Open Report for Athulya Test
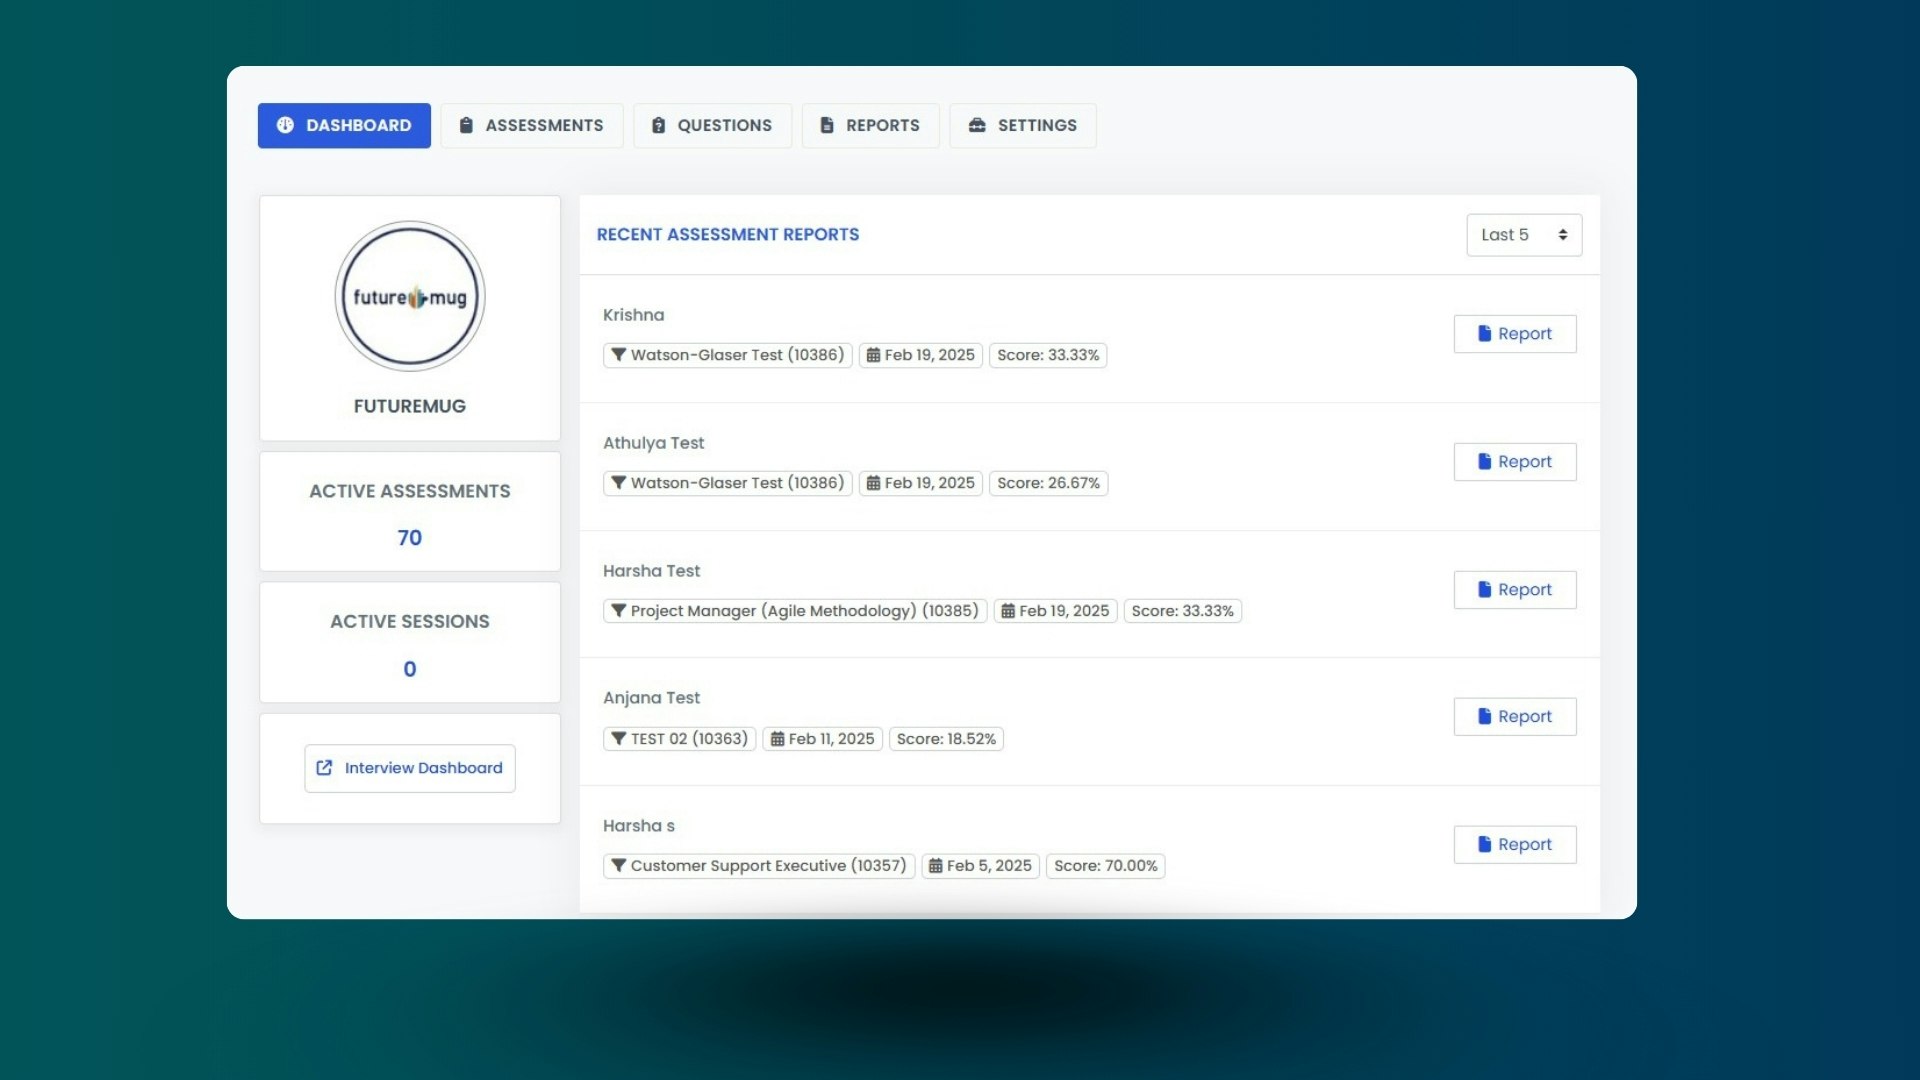 tap(1515, 461)
